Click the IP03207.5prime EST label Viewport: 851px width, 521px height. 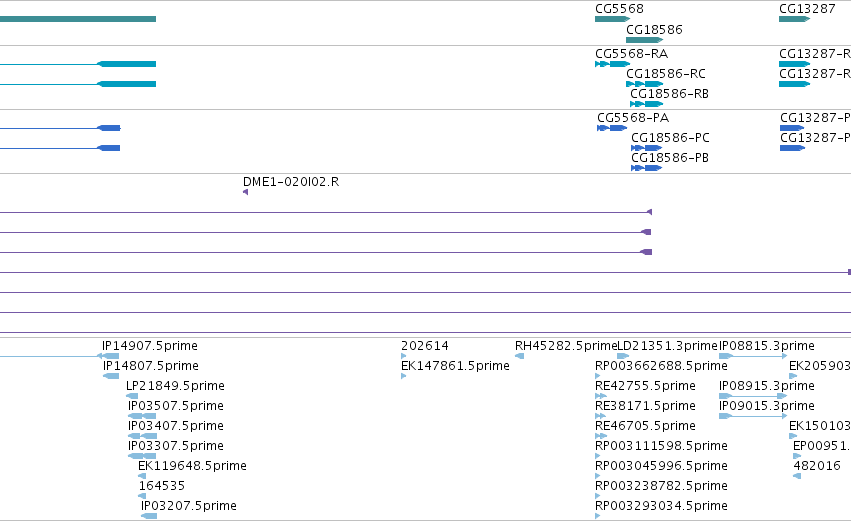pos(189,506)
